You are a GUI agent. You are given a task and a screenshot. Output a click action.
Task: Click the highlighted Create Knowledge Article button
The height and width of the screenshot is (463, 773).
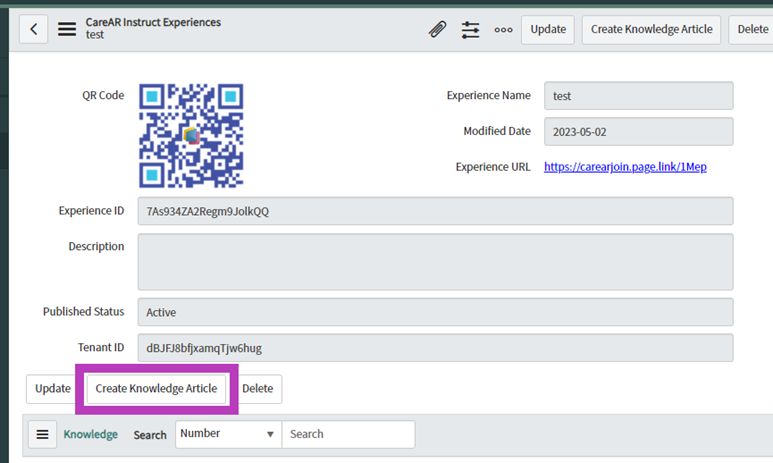coord(156,388)
